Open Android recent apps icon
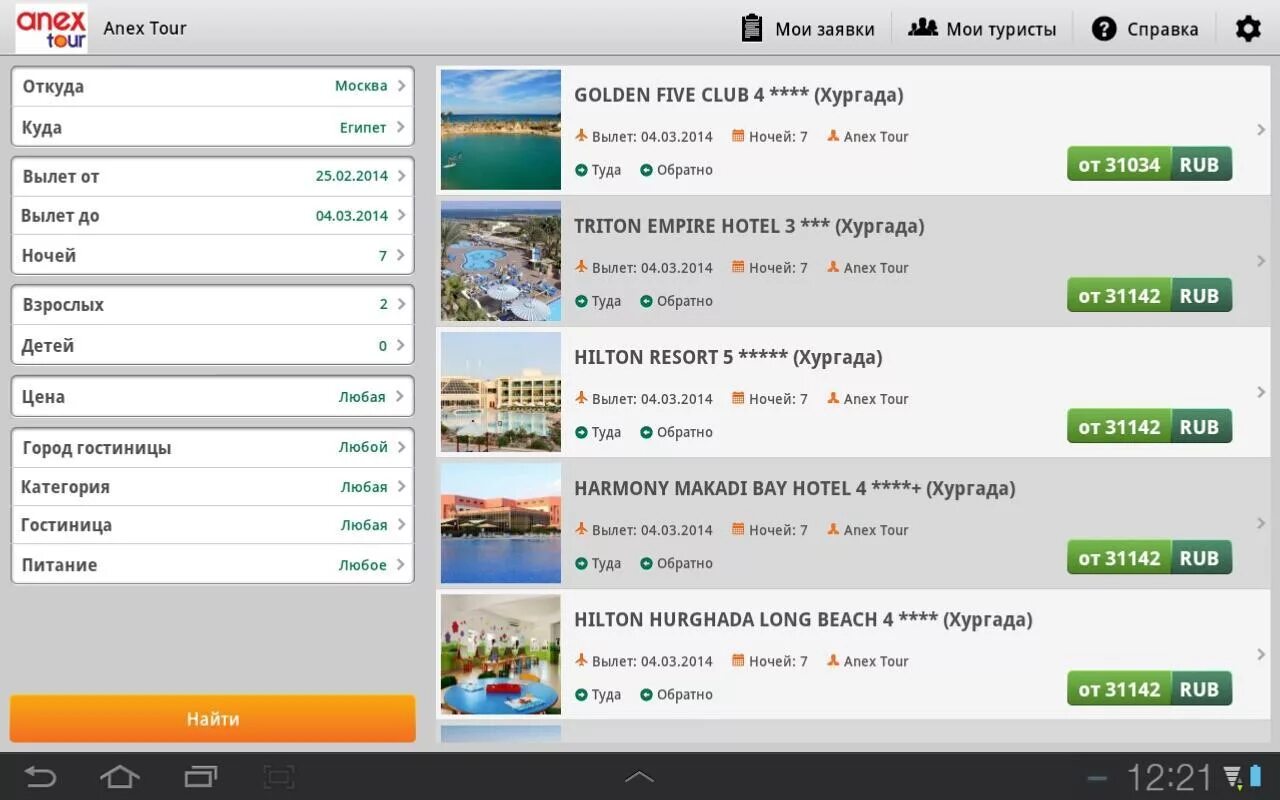Viewport: 1280px width, 800px height. [201, 776]
